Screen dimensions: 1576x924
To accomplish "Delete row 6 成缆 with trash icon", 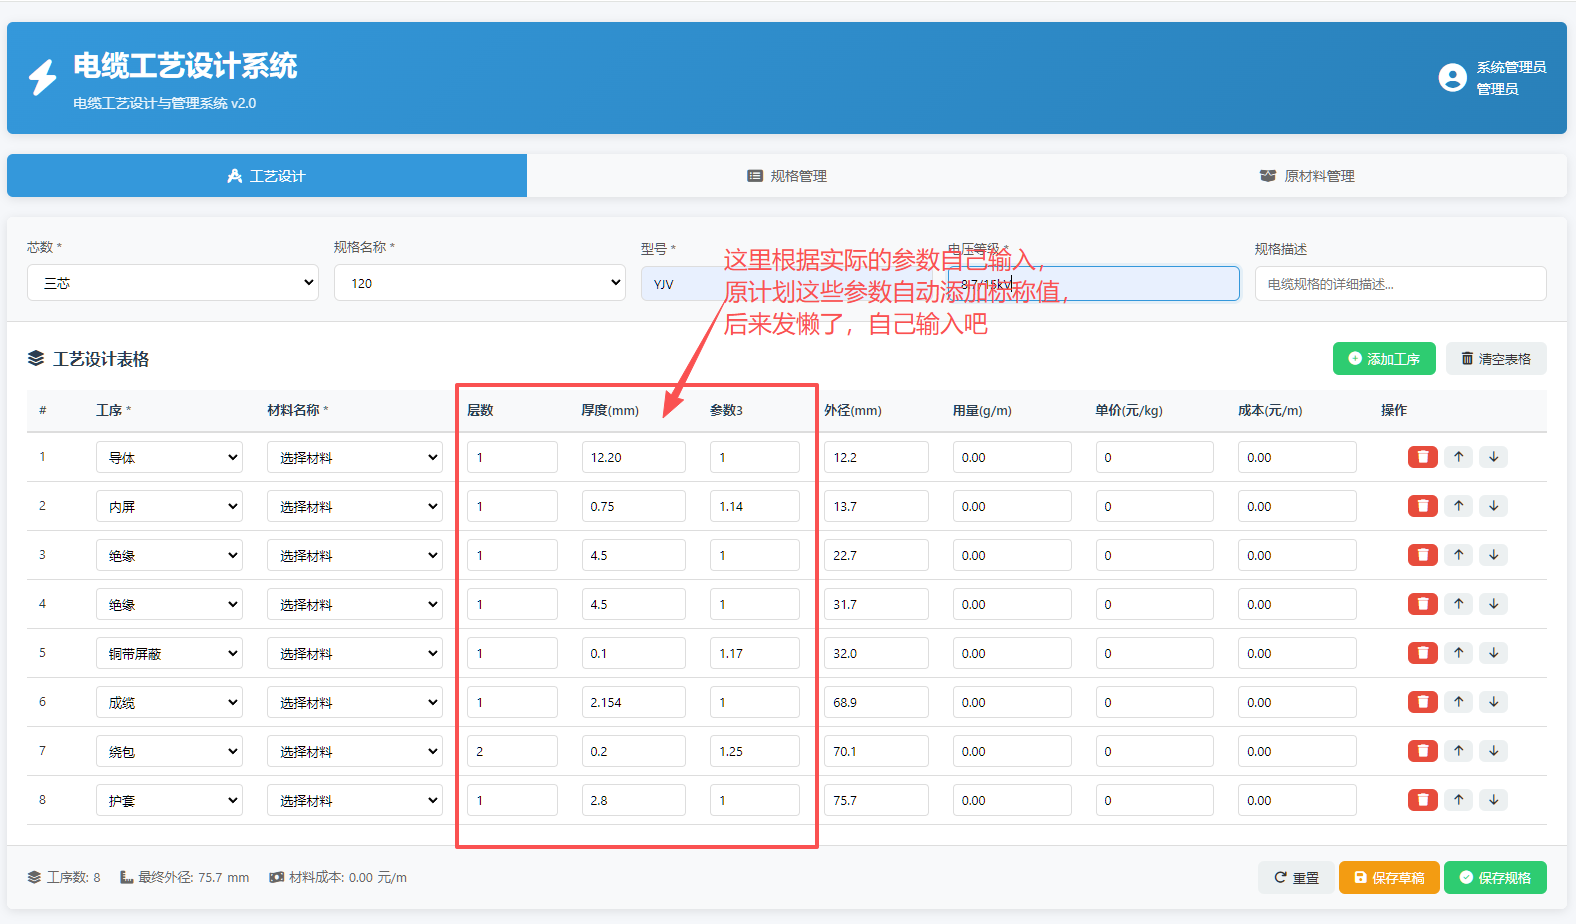I will (x=1422, y=702).
